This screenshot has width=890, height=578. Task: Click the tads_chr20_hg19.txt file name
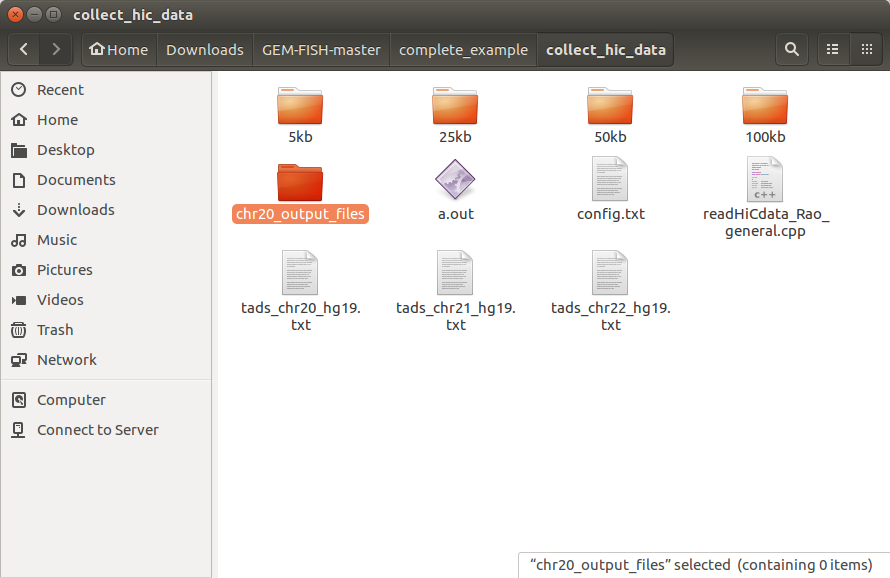click(301, 316)
